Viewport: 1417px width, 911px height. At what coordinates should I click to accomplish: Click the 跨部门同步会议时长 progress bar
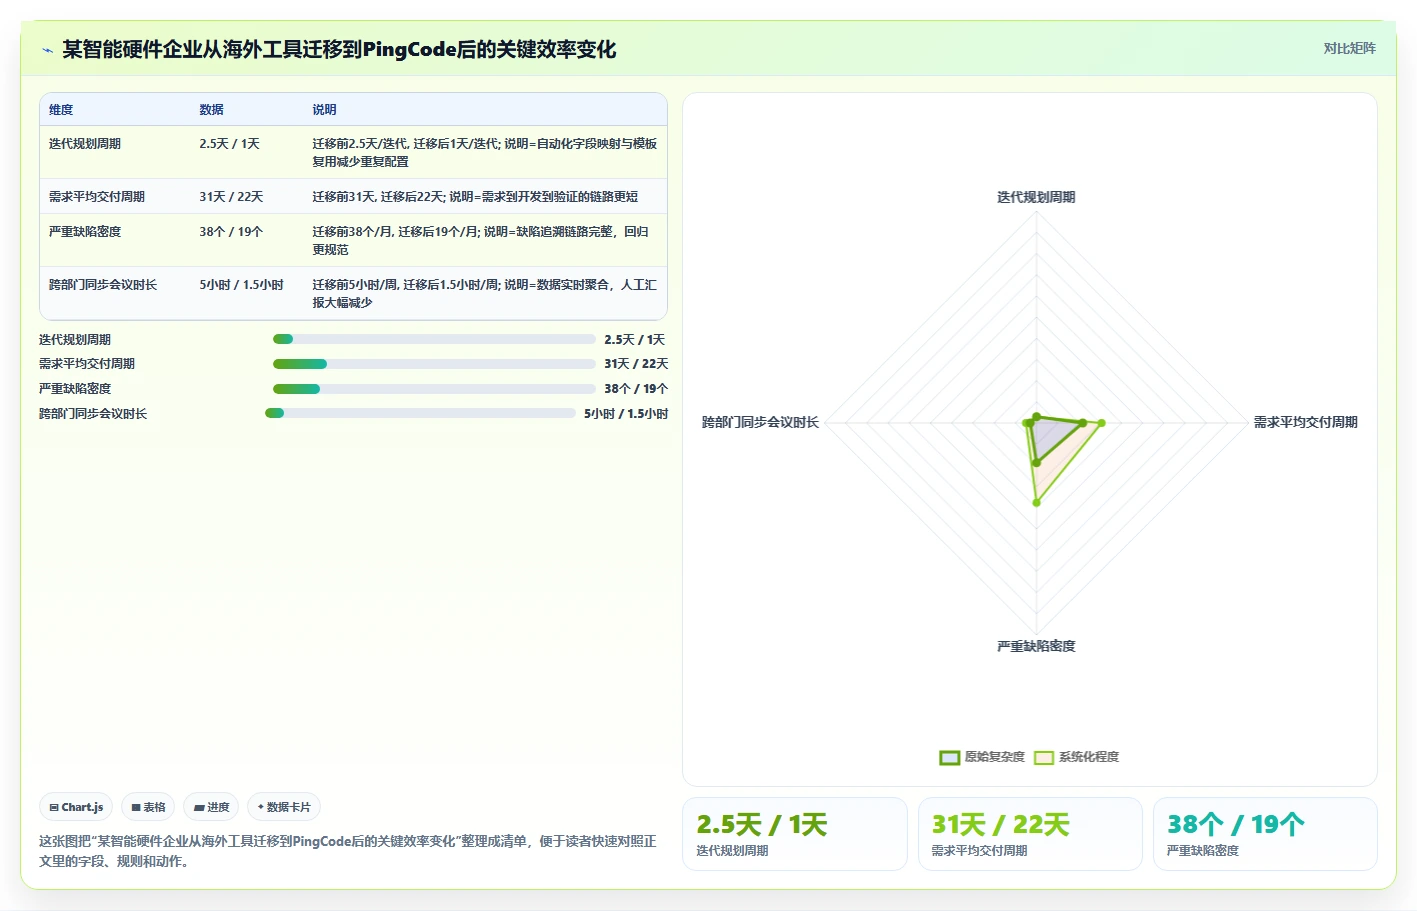tap(420, 413)
